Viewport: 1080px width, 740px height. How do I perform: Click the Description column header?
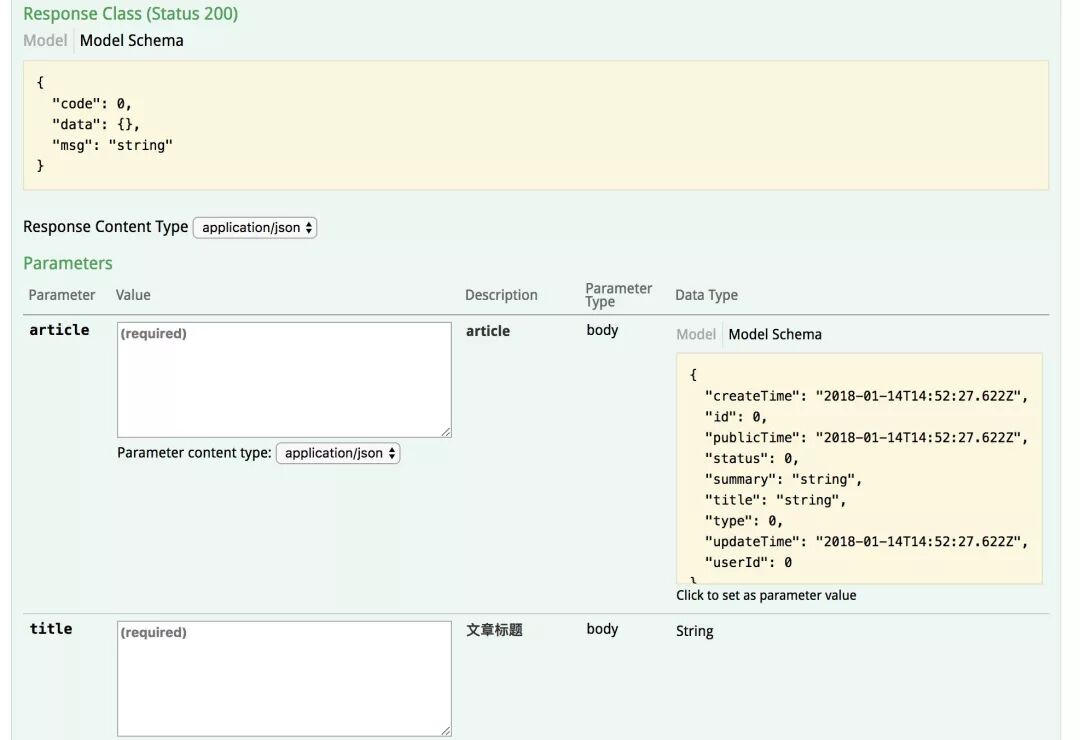click(501, 295)
